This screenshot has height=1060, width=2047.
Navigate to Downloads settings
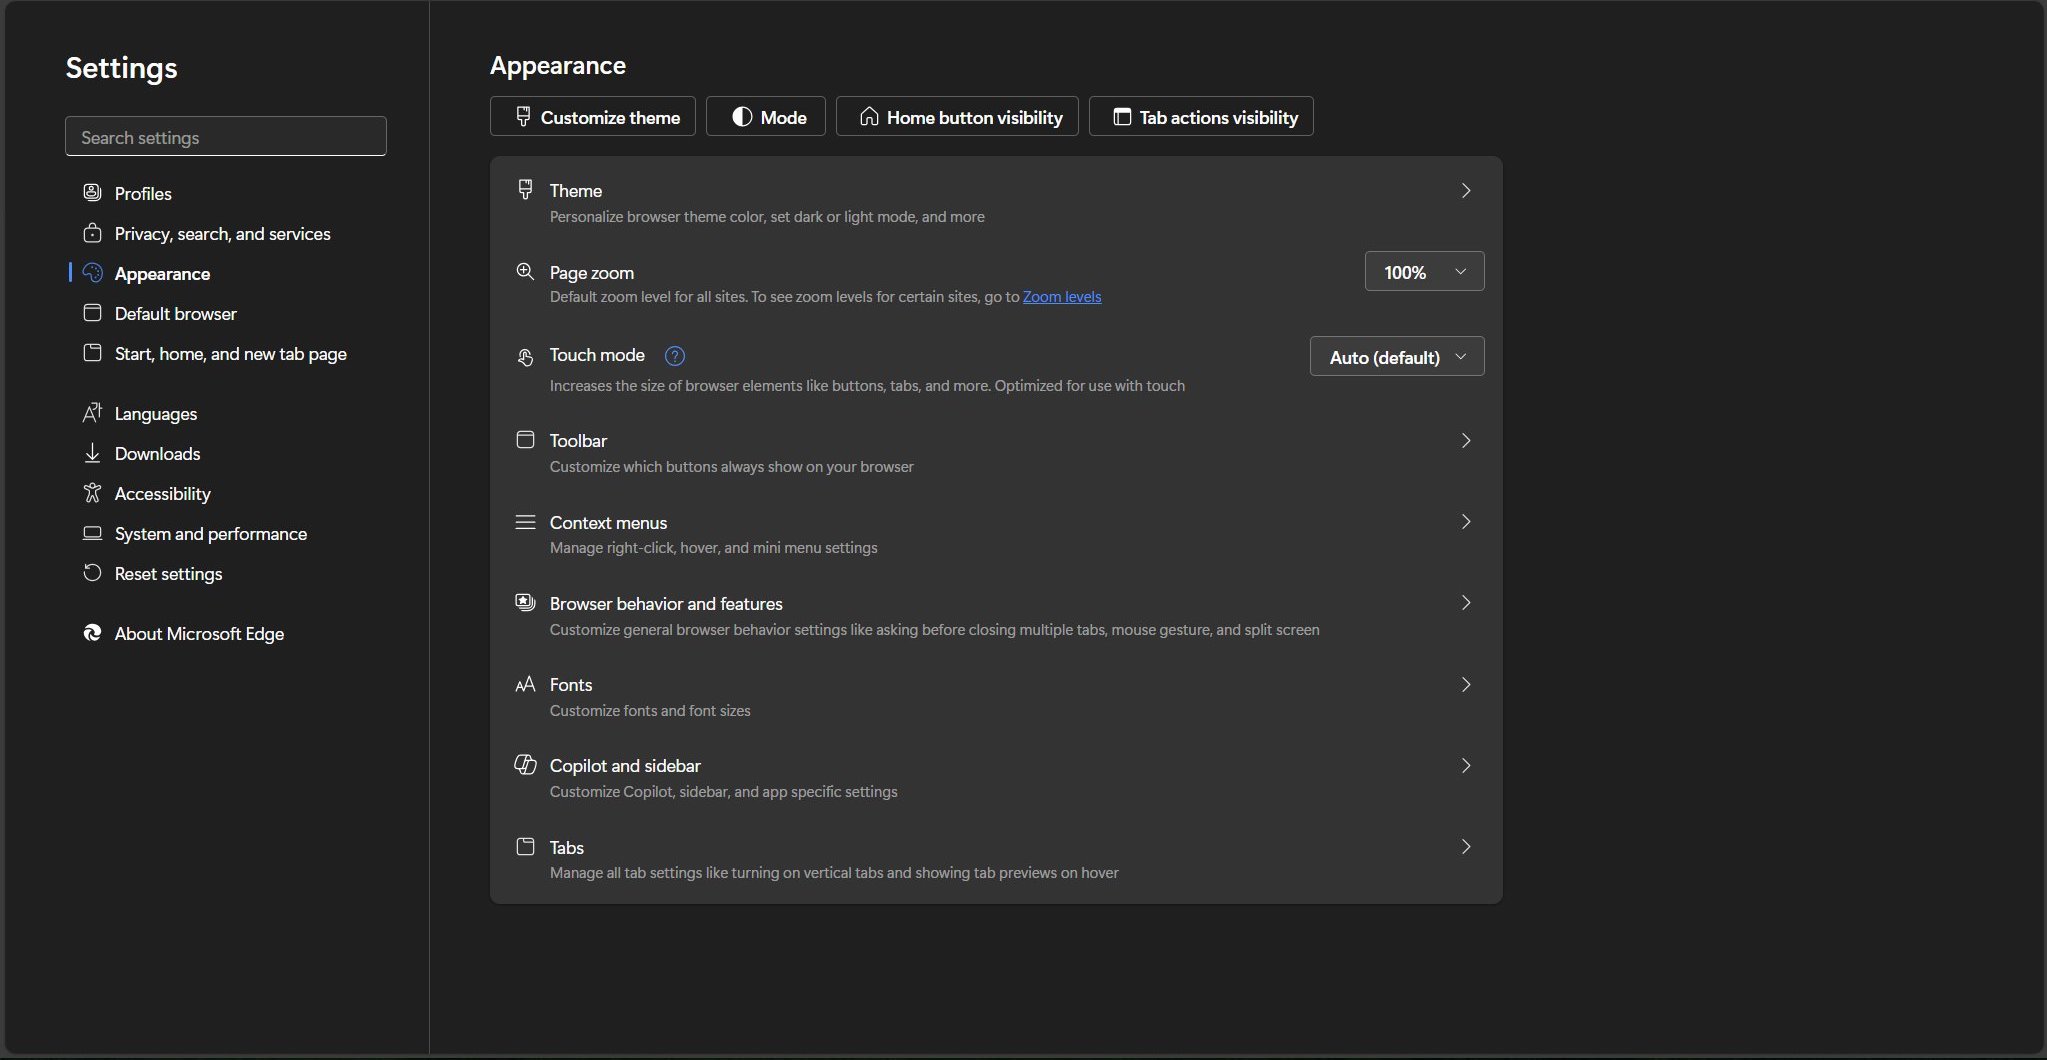click(x=157, y=453)
